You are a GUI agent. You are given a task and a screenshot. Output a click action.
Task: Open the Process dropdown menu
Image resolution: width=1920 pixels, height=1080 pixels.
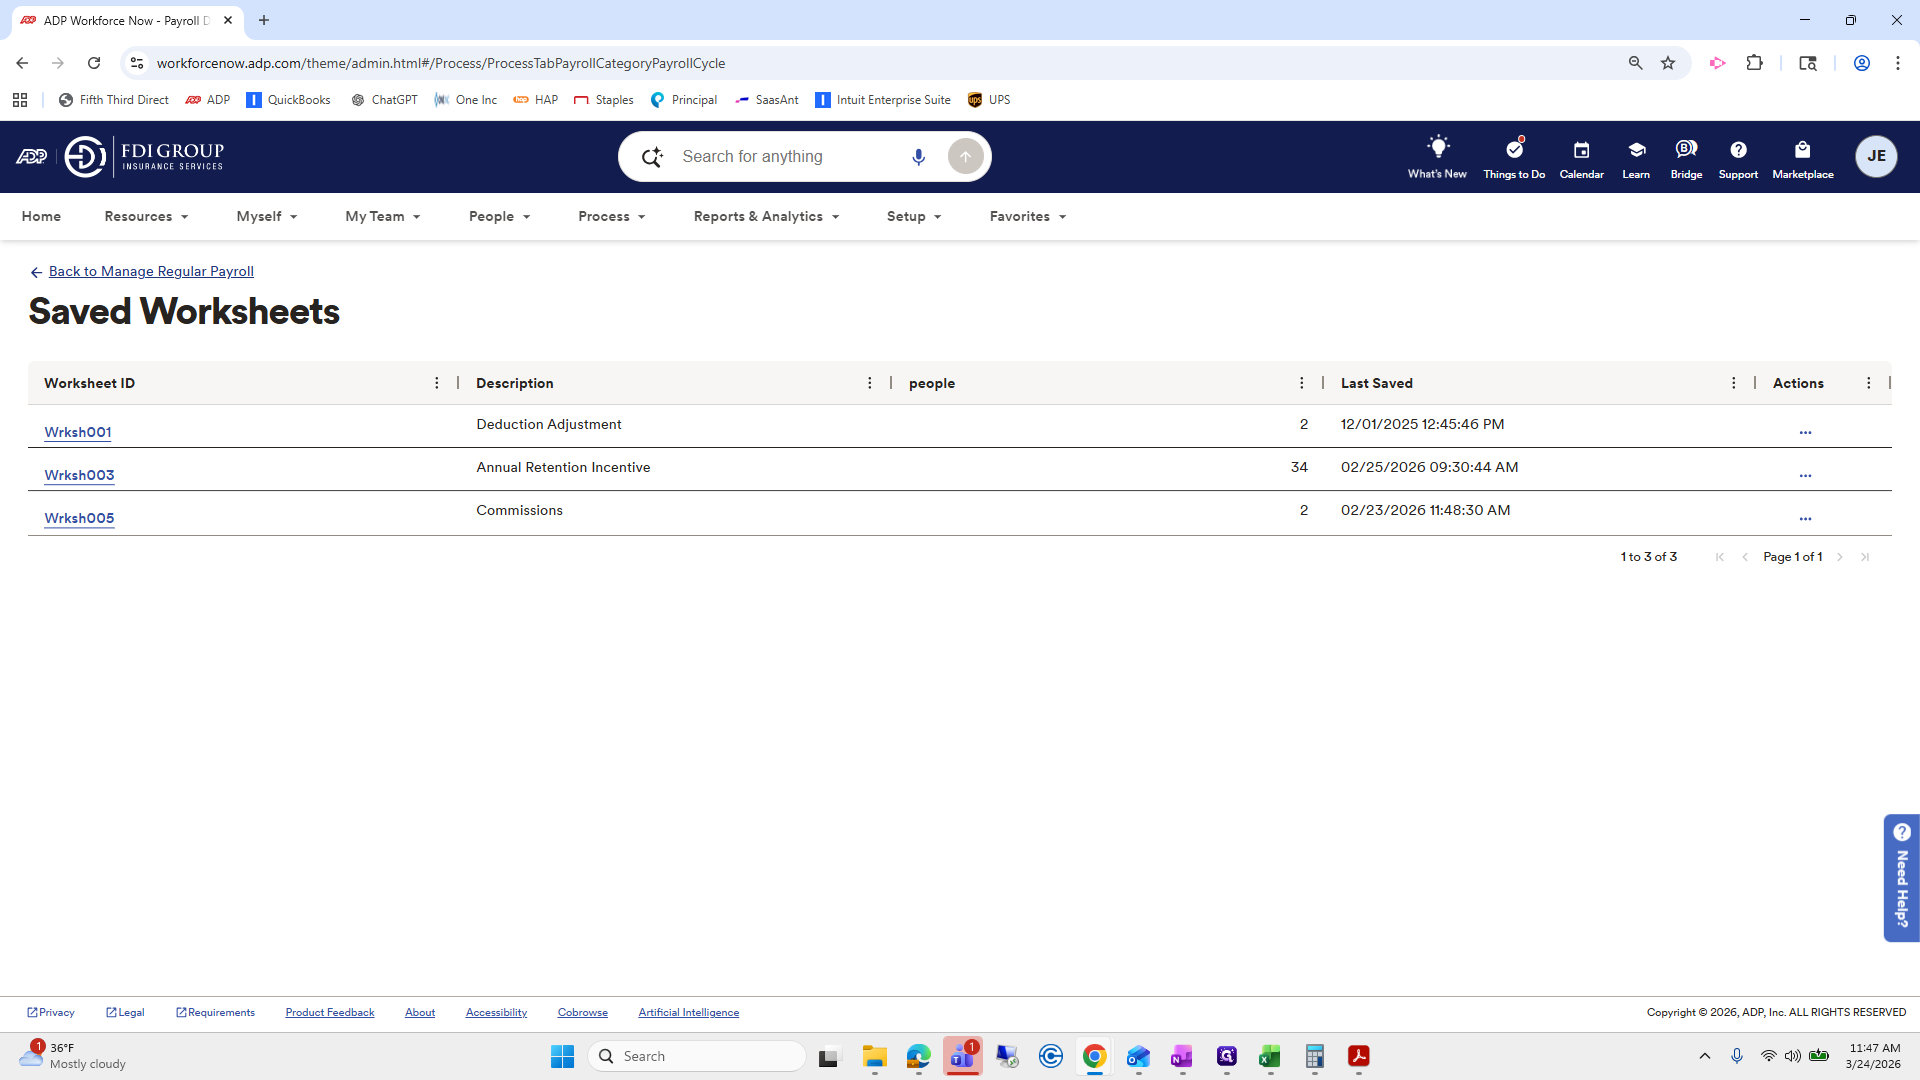[x=611, y=216]
